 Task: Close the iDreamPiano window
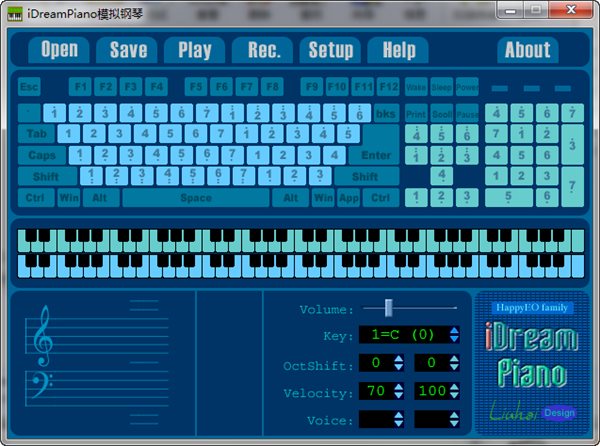(x=571, y=10)
